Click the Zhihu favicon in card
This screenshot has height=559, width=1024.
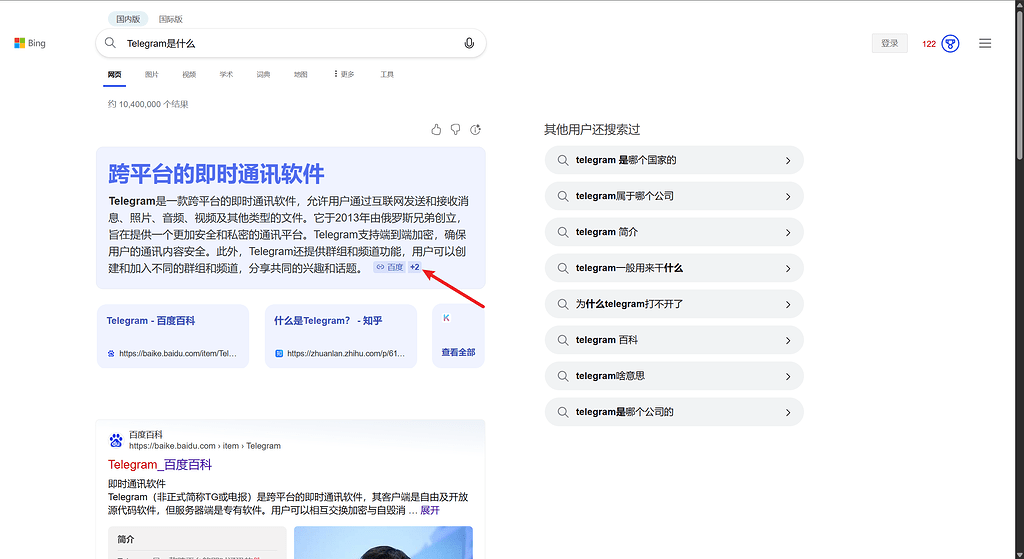[x=279, y=353]
